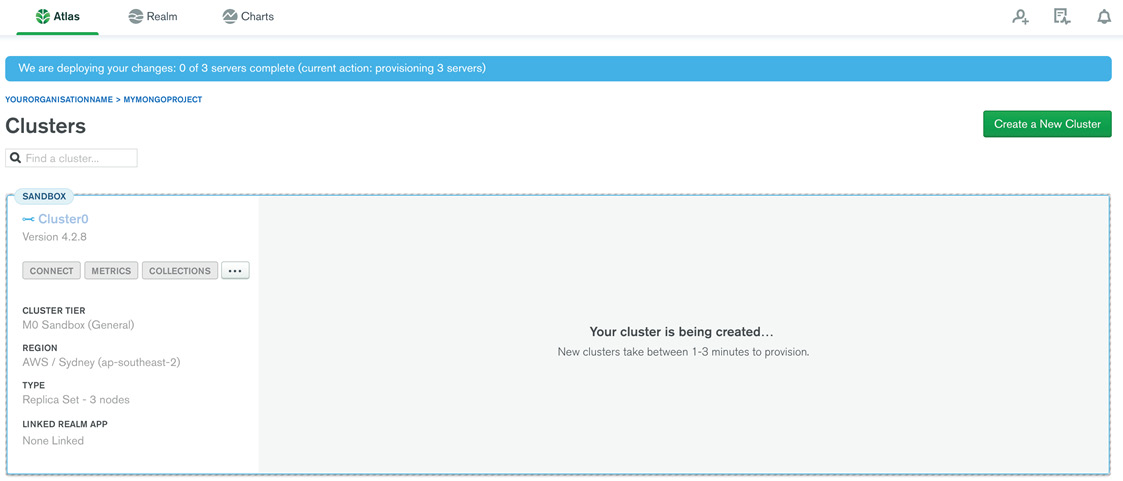
Task: Click the Atlas leaf logo icon
Action: coord(43,16)
